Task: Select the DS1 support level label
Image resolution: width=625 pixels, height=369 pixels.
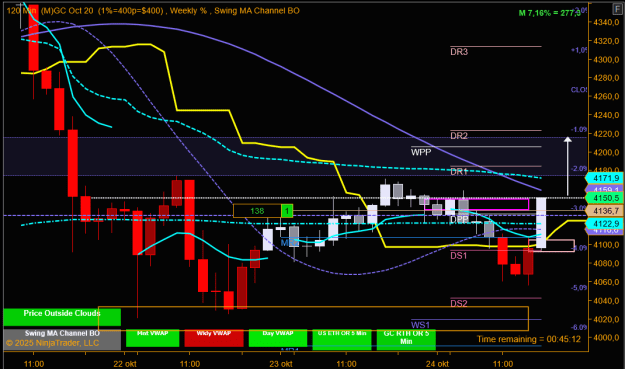Action: (459, 256)
